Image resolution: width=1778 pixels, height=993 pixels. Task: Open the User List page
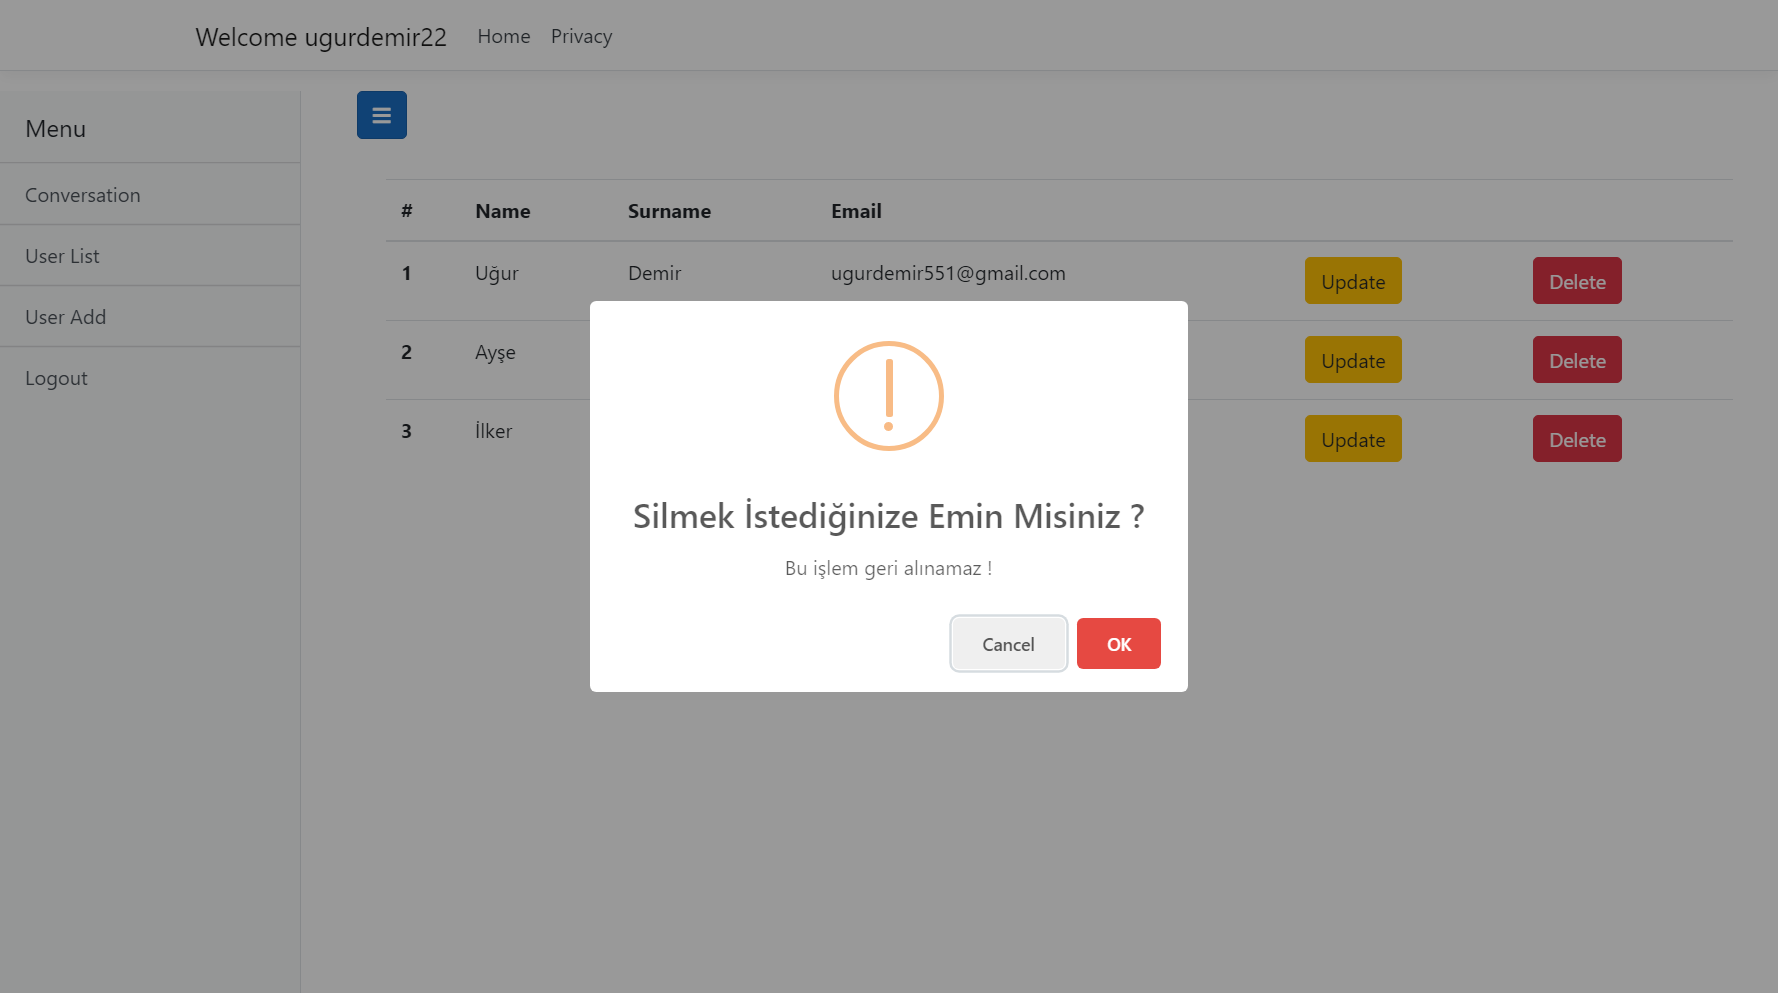tap(62, 256)
